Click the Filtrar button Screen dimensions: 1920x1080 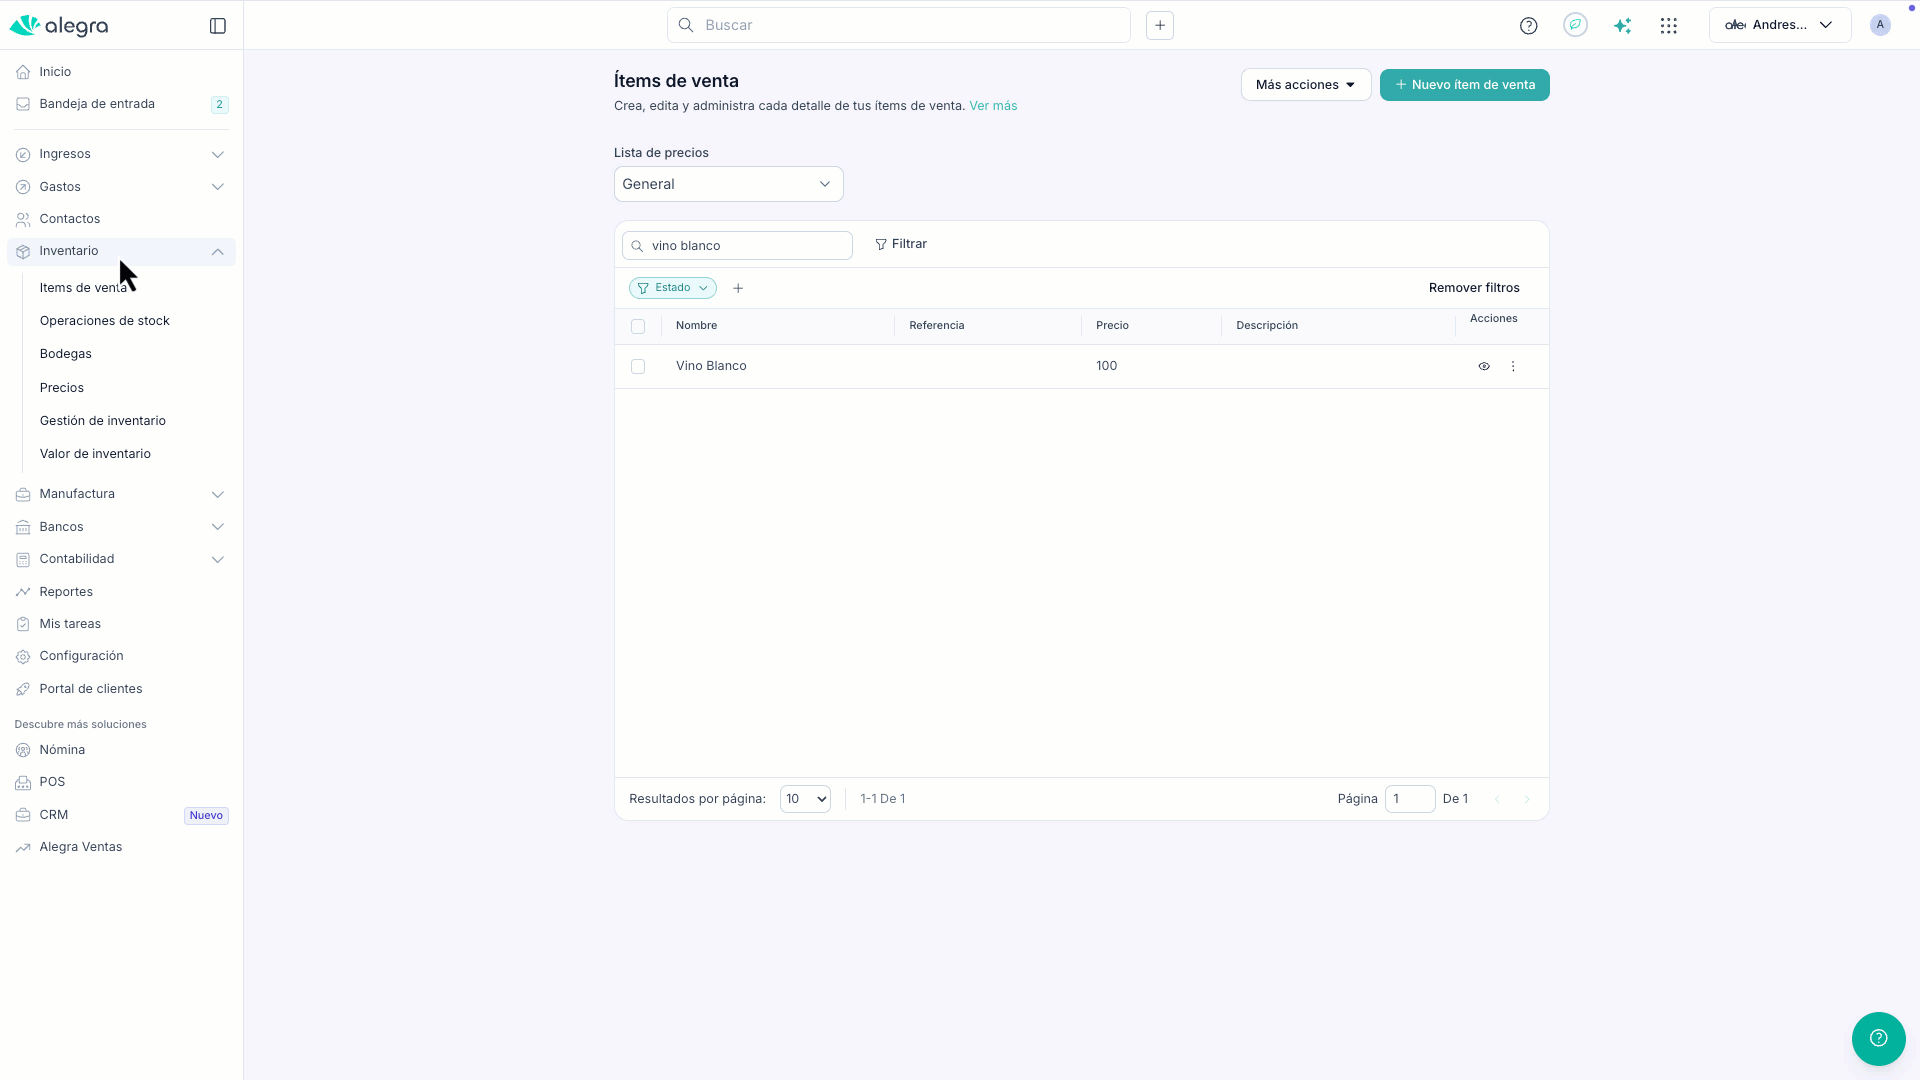(900, 244)
